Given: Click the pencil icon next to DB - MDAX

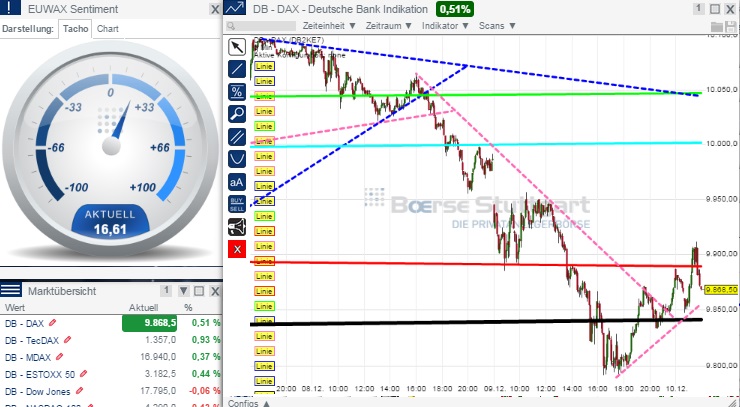Looking at the screenshot, I should click(x=59, y=357).
